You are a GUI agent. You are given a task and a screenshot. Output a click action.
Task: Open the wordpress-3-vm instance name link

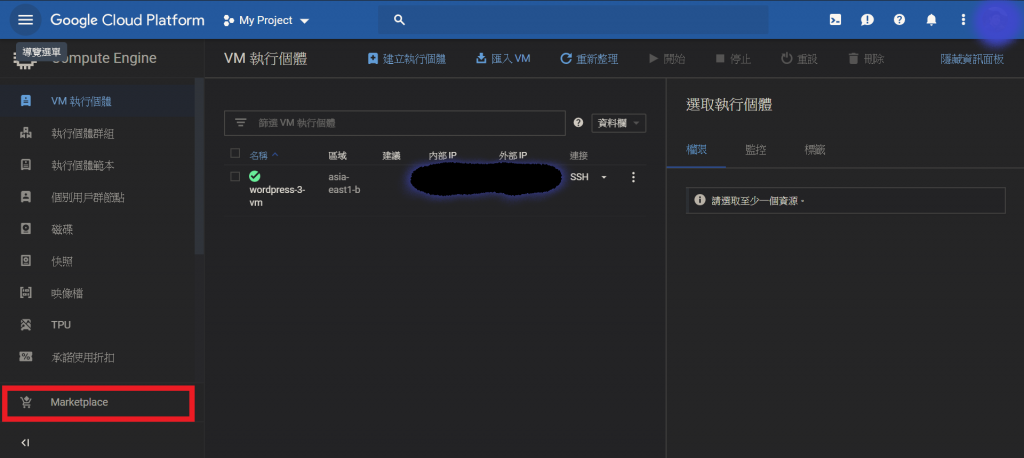coord(278,196)
